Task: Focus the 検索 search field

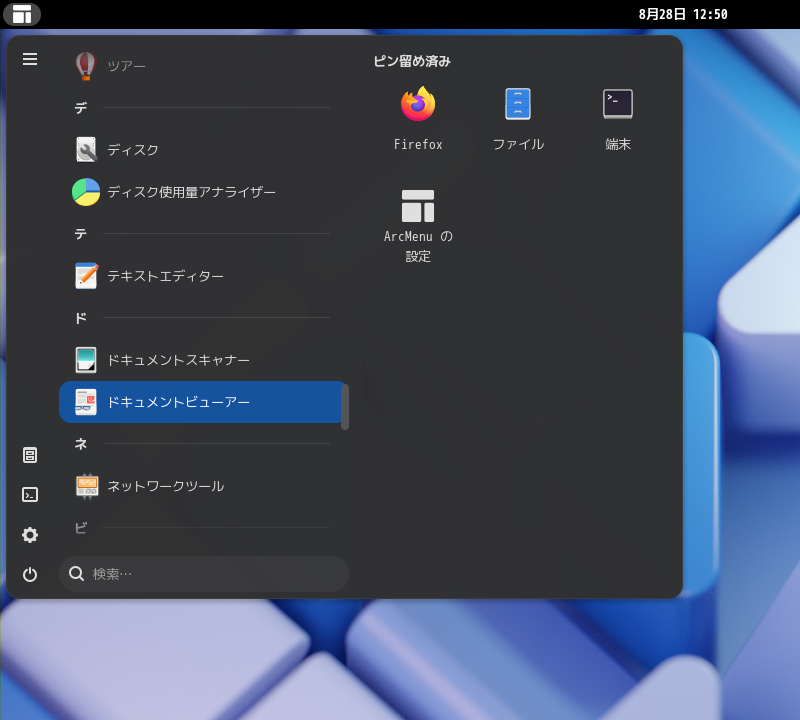Action: click(204, 574)
